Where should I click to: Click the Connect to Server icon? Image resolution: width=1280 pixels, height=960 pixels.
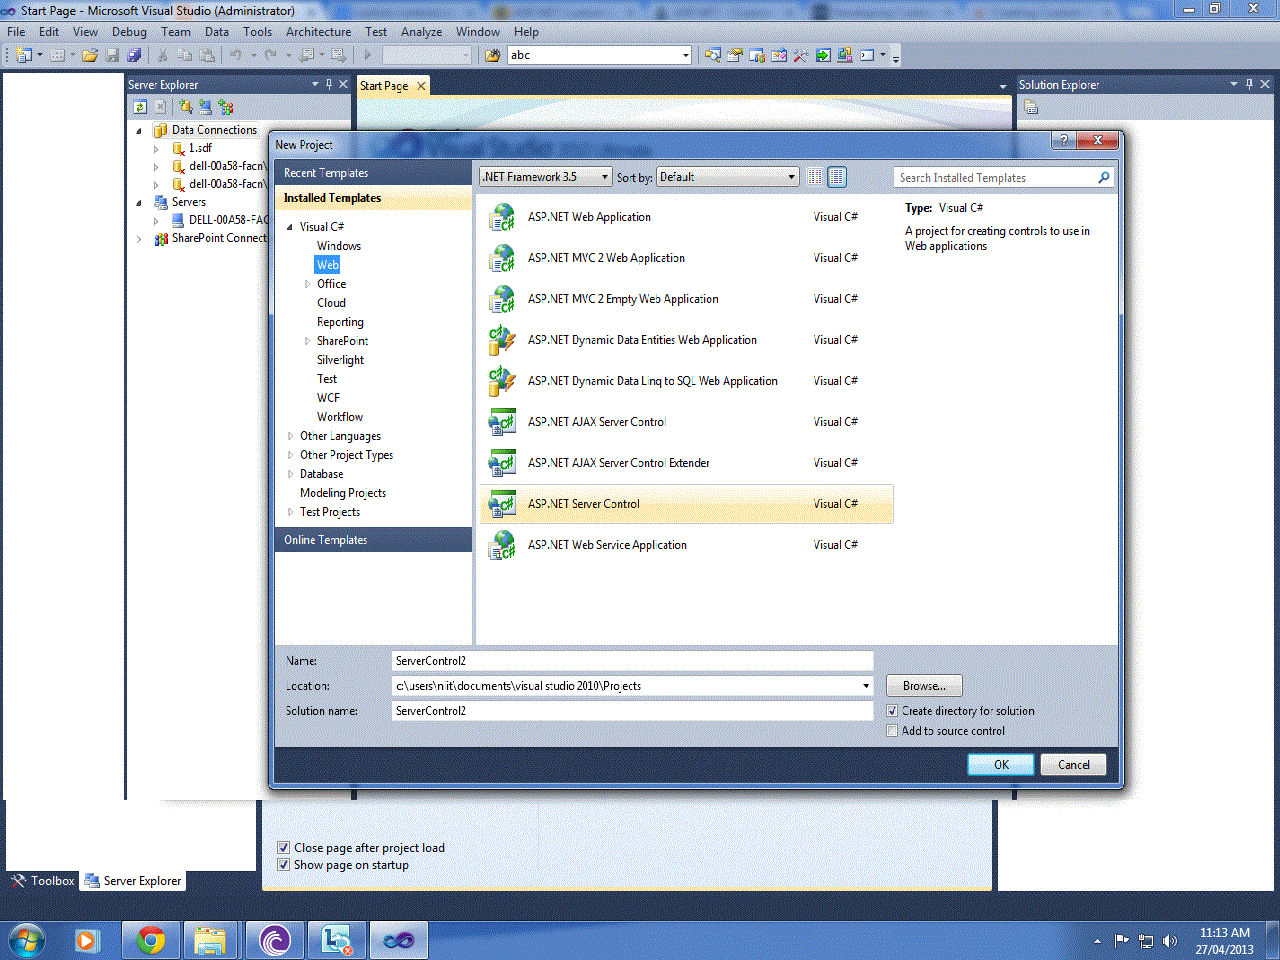204,106
